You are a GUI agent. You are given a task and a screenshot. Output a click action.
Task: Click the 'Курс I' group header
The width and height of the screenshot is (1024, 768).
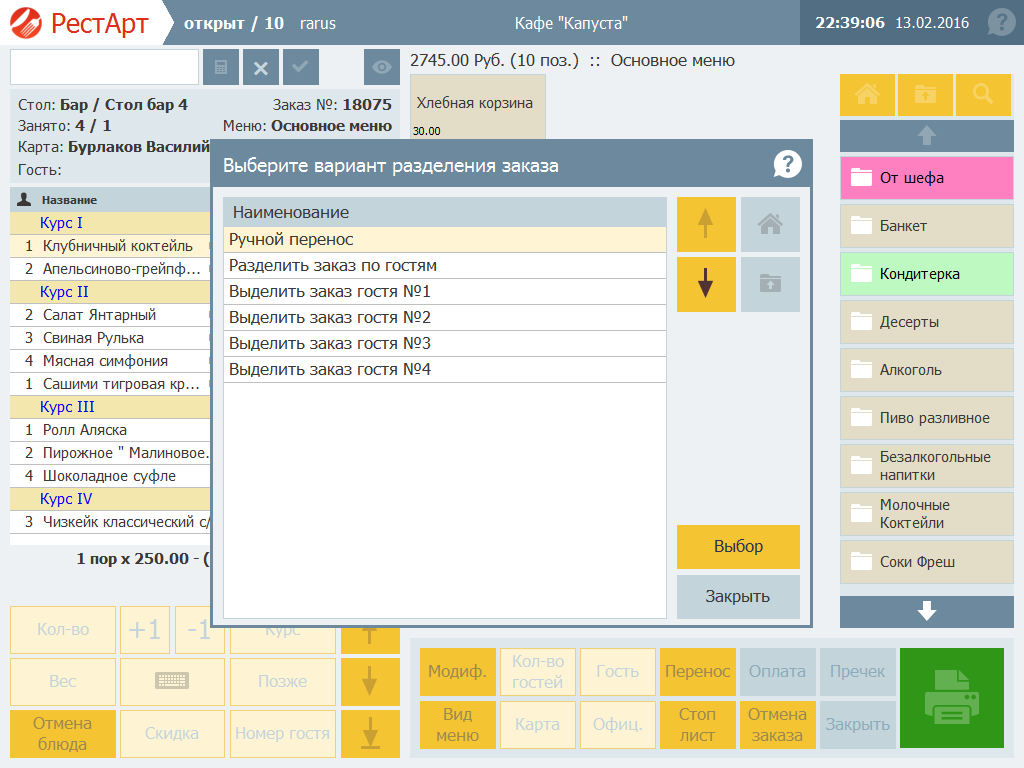[x=110, y=223]
